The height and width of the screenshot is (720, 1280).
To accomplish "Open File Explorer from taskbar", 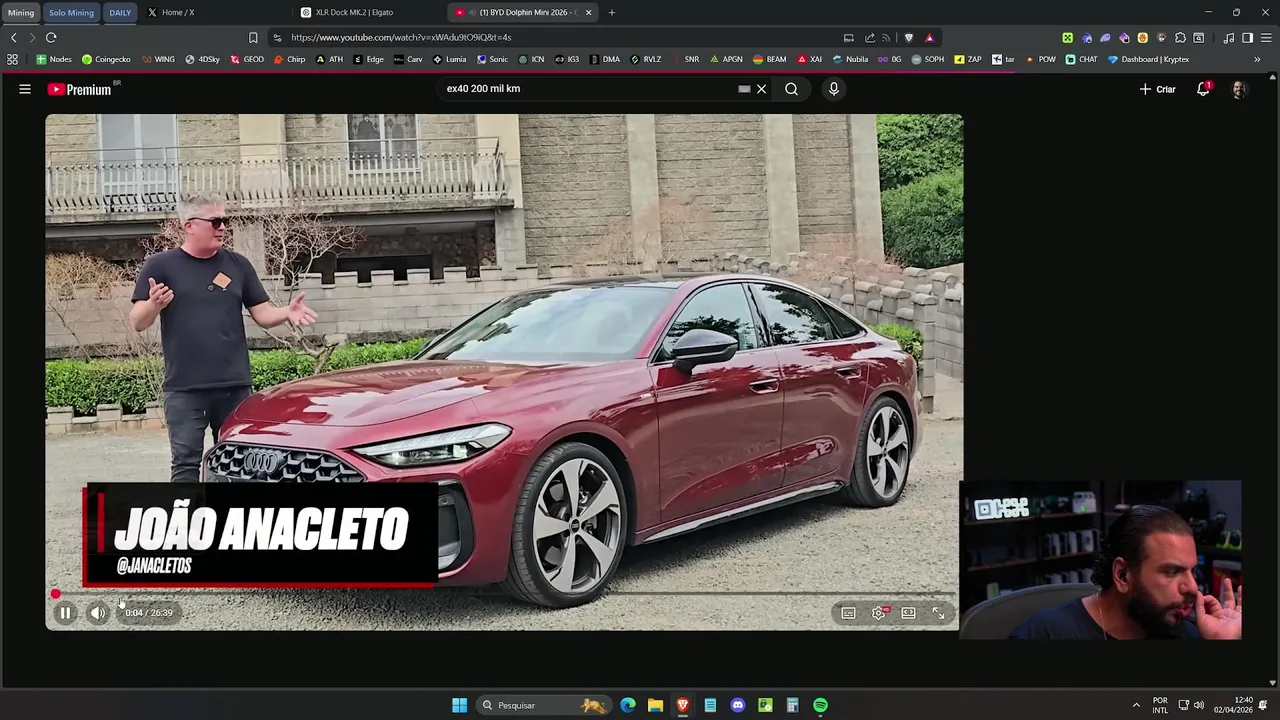I will click(655, 705).
